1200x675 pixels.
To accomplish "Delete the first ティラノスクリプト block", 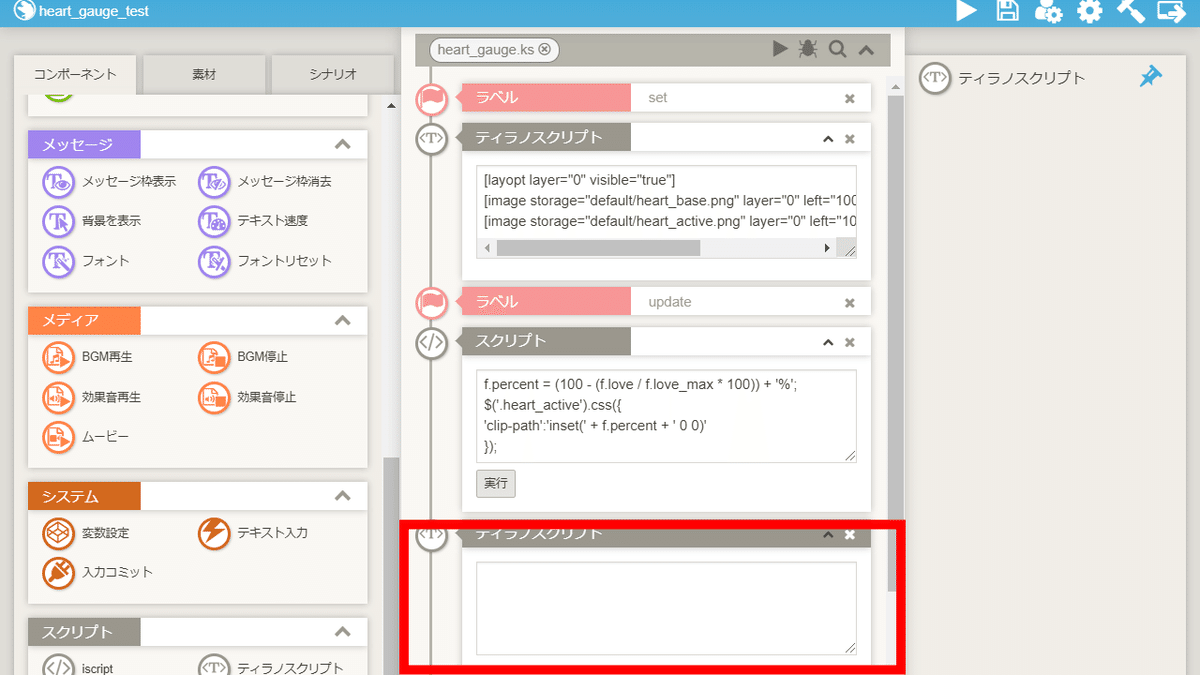I will tap(850, 138).
